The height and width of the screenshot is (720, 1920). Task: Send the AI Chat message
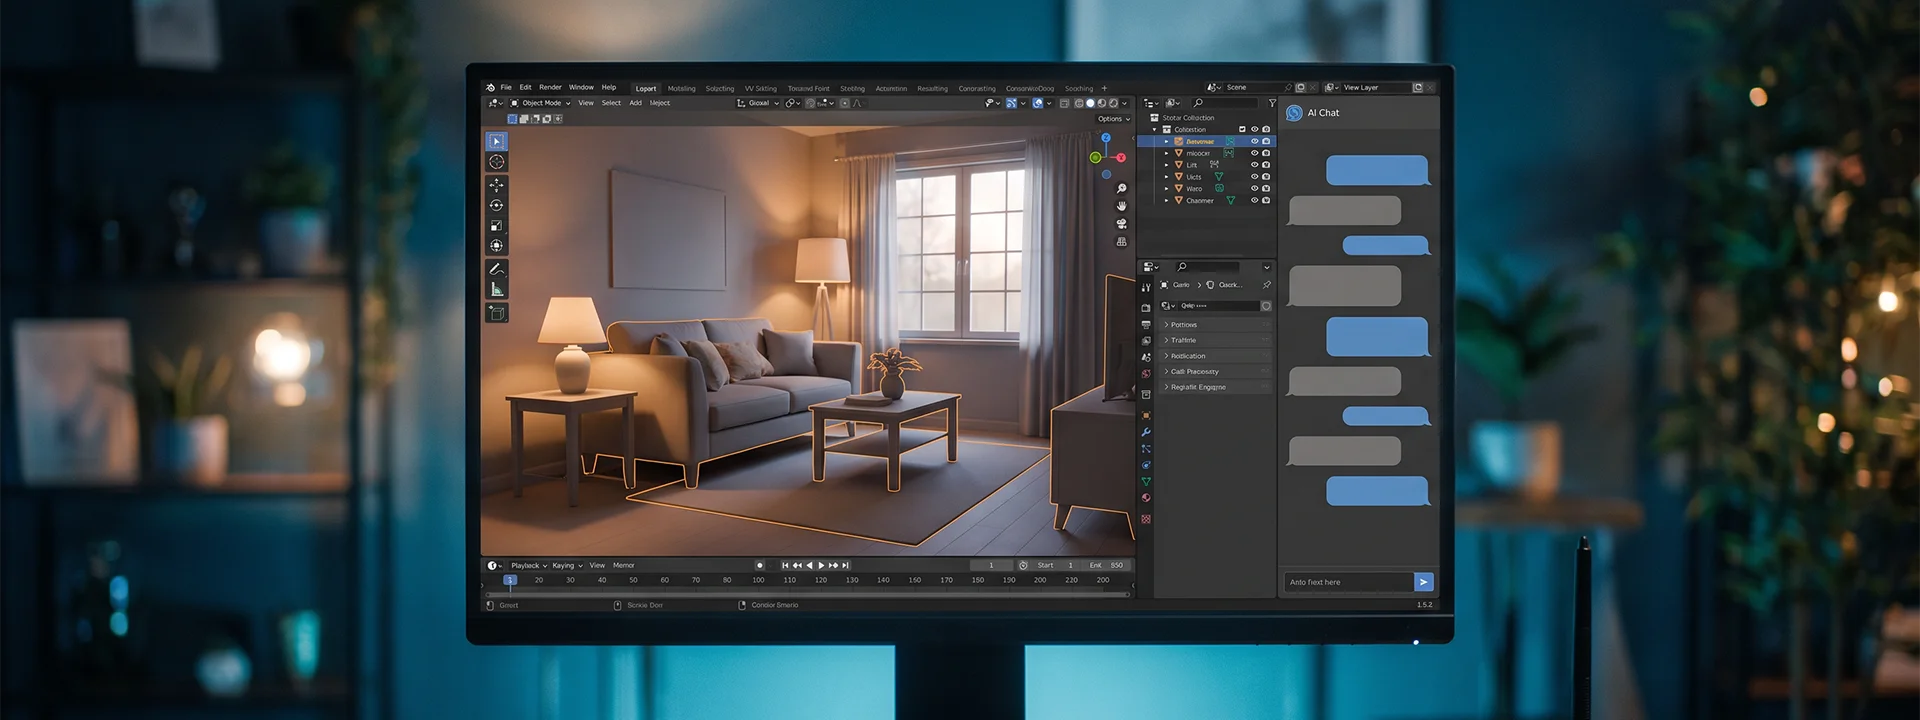click(1424, 582)
